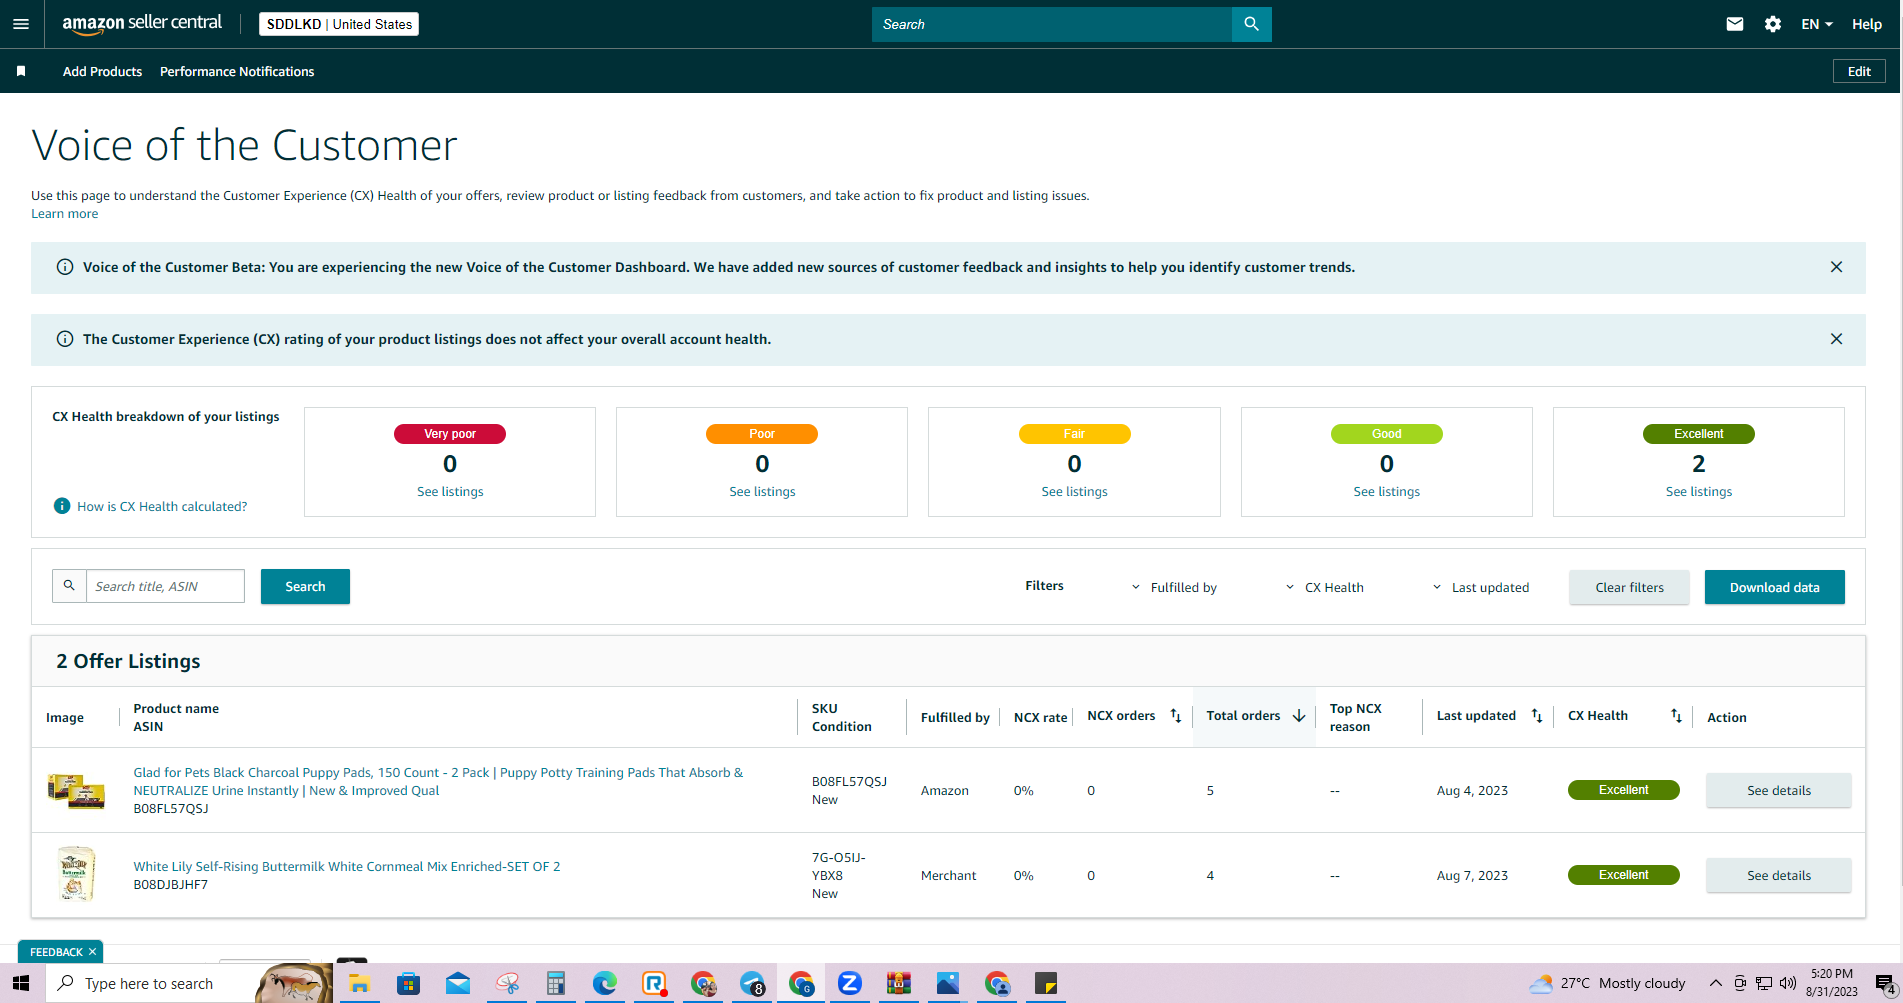Screen dimensions: 1903x1003
Task: Expand the Fulfilled by filter dropdown
Action: click(1174, 587)
